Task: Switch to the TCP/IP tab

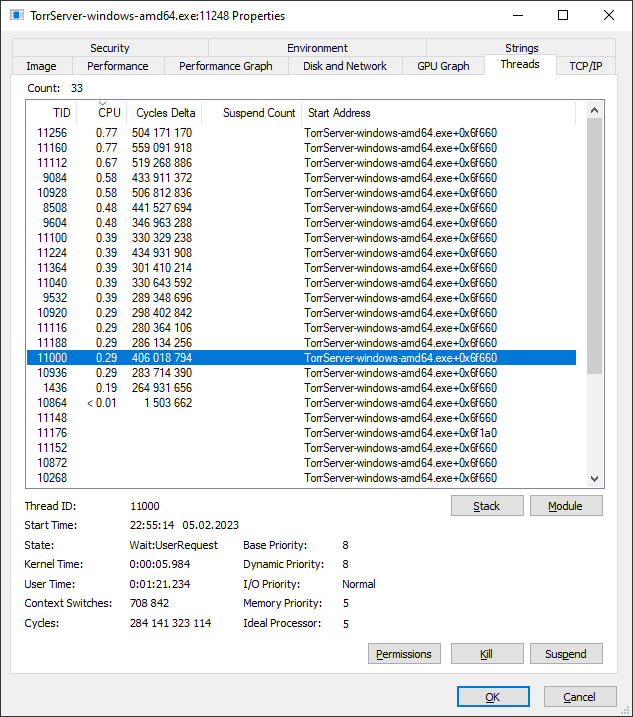Action: (586, 66)
